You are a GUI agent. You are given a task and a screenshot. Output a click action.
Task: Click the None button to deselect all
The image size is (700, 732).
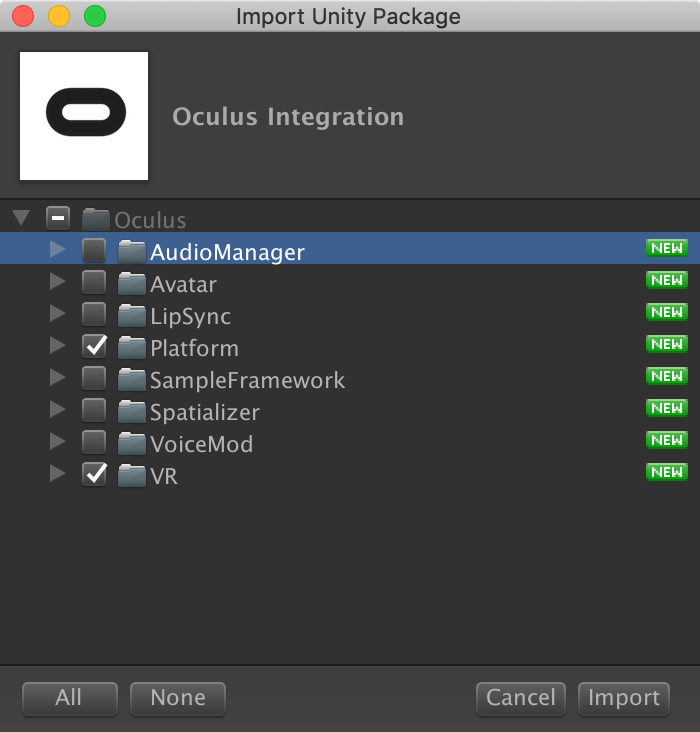point(178,698)
